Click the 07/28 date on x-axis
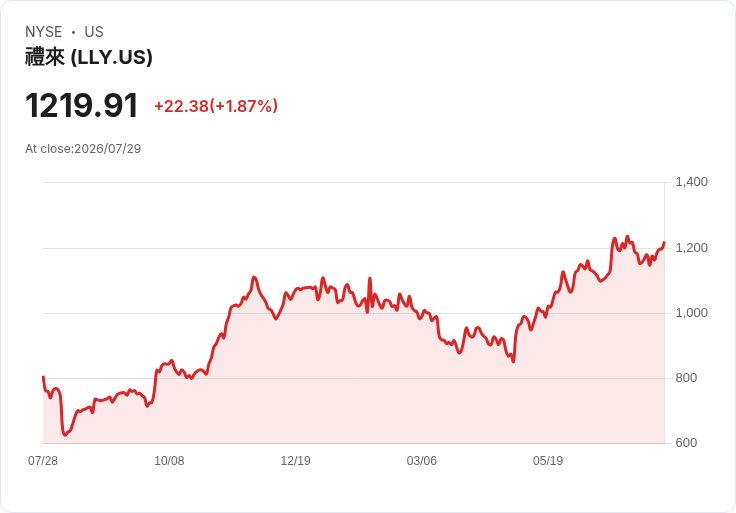736x513 pixels. pos(43,461)
